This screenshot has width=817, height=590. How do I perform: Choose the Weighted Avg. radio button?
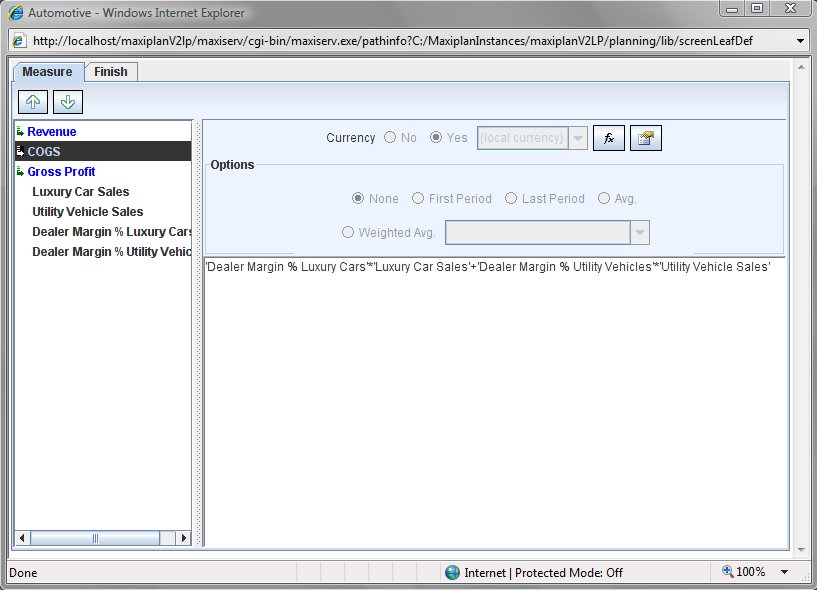coord(348,233)
